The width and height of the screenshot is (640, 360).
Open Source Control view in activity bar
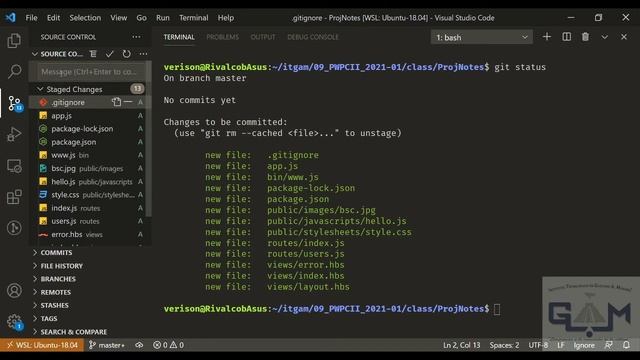[x=15, y=103]
